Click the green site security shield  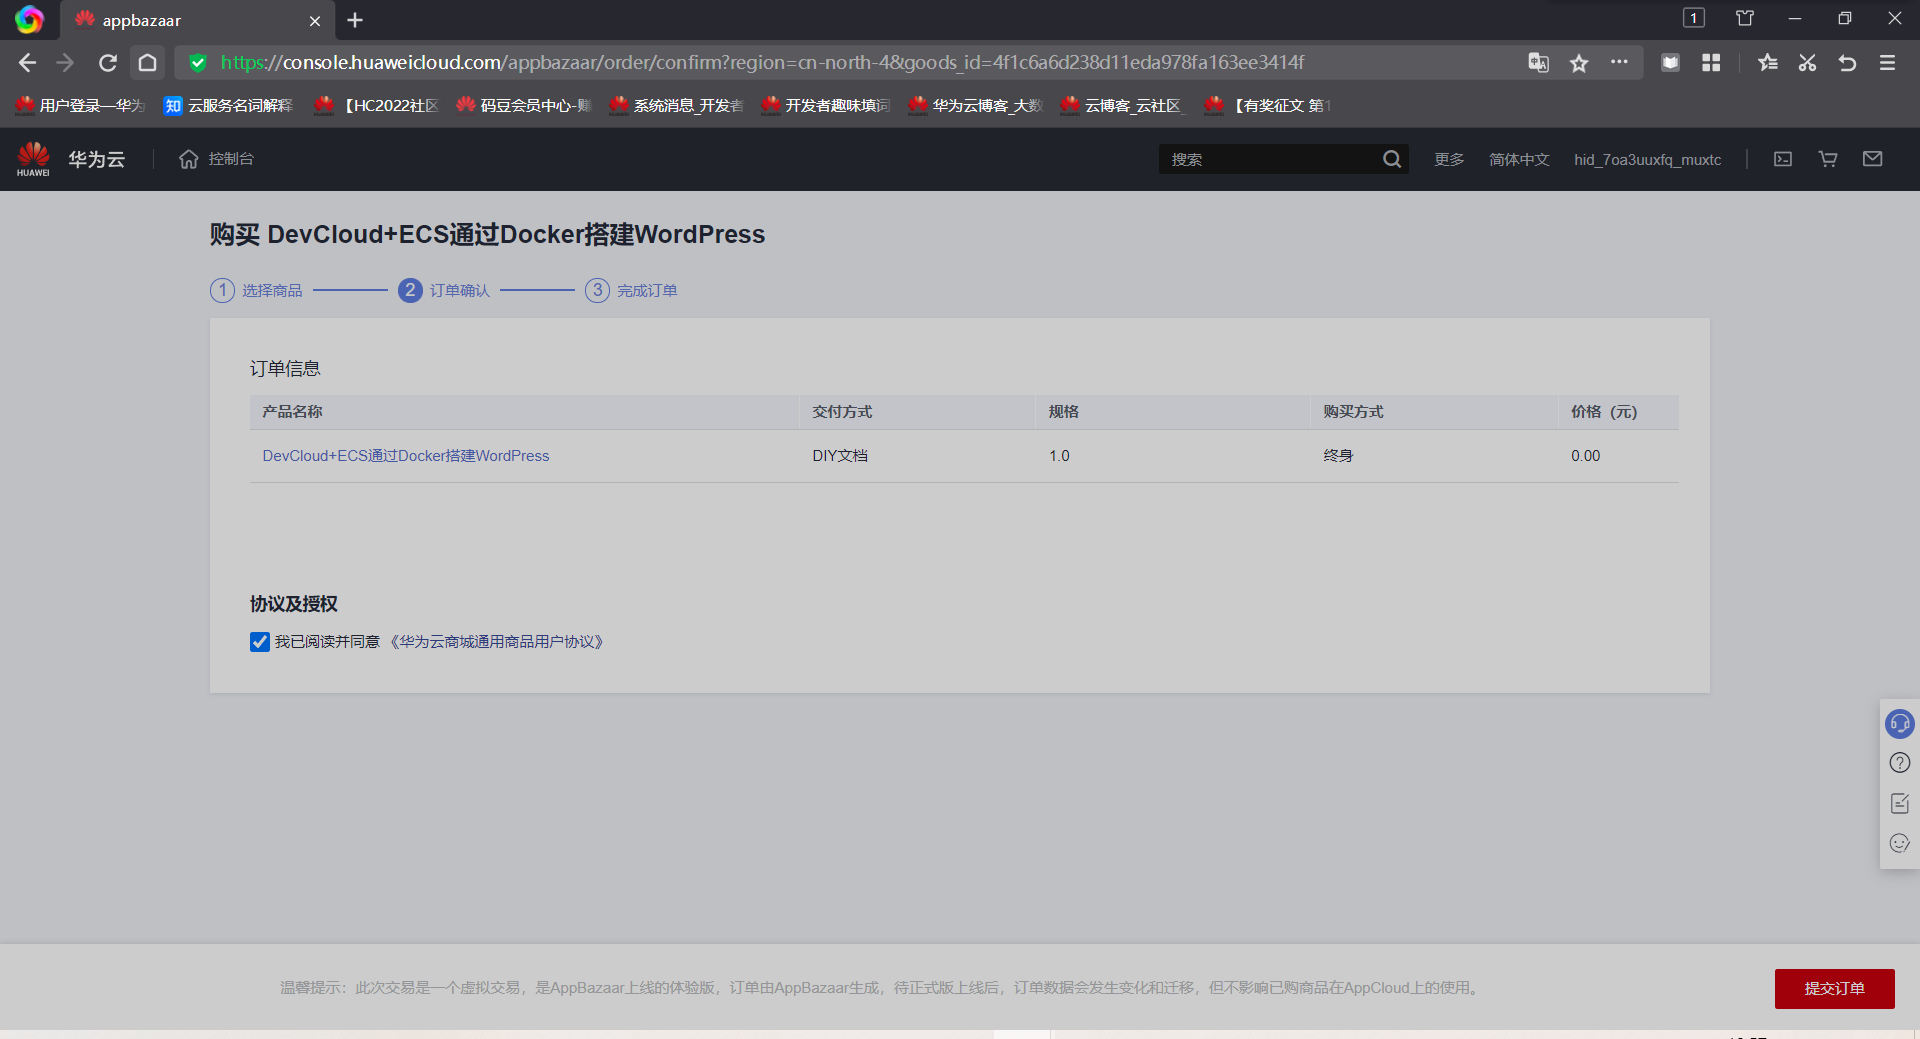(x=198, y=63)
